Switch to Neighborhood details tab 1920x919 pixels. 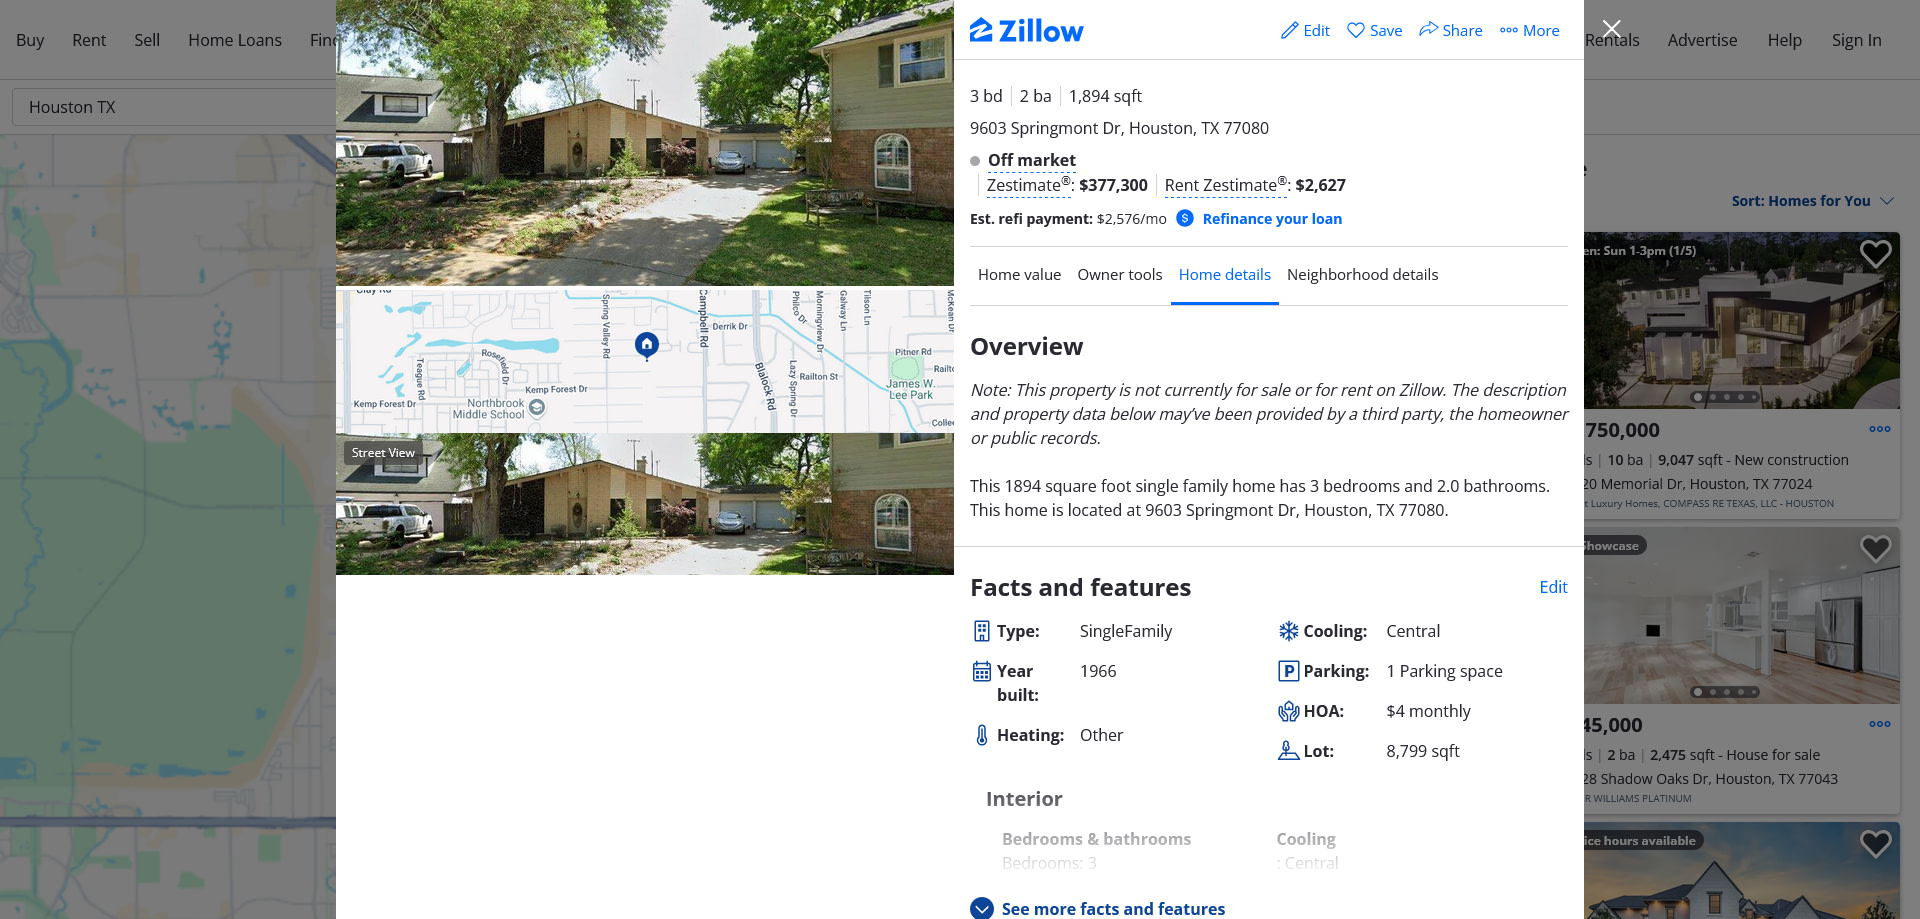point(1362,275)
